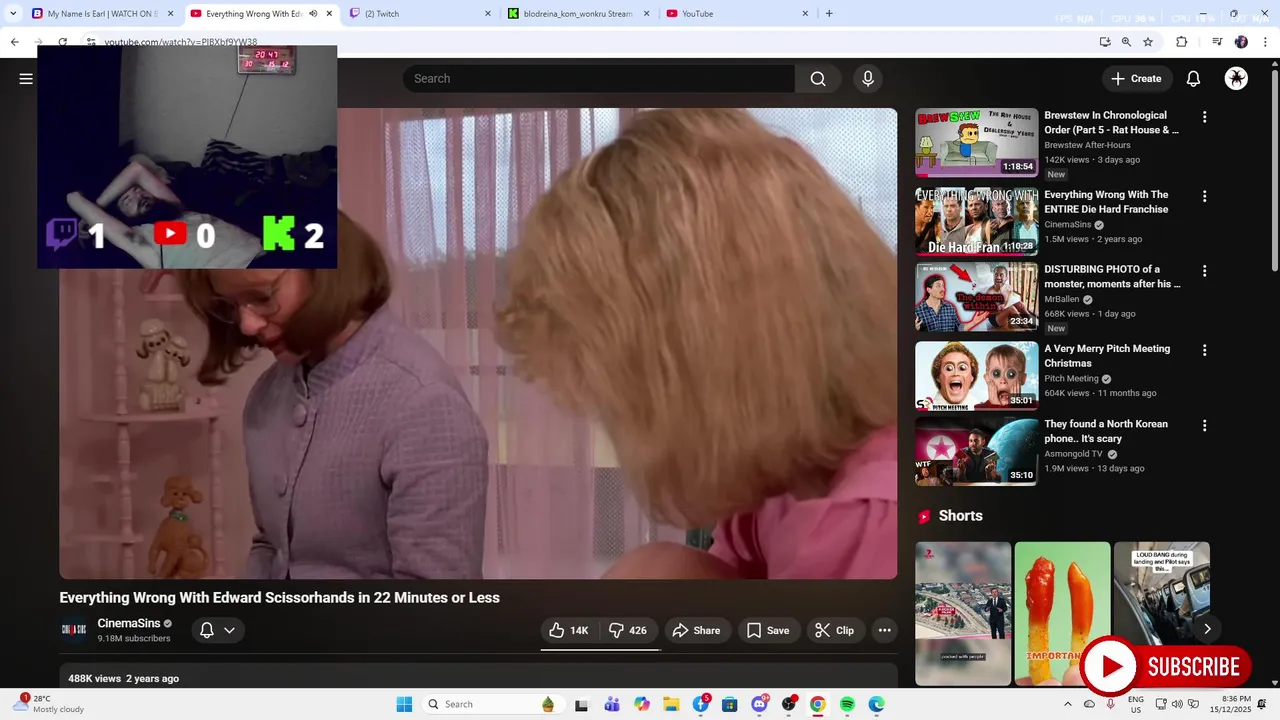Viewport: 1280px width, 720px height.
Task: Mute the audio on Everything Wrong tab
Action: (x=313, y=14)
